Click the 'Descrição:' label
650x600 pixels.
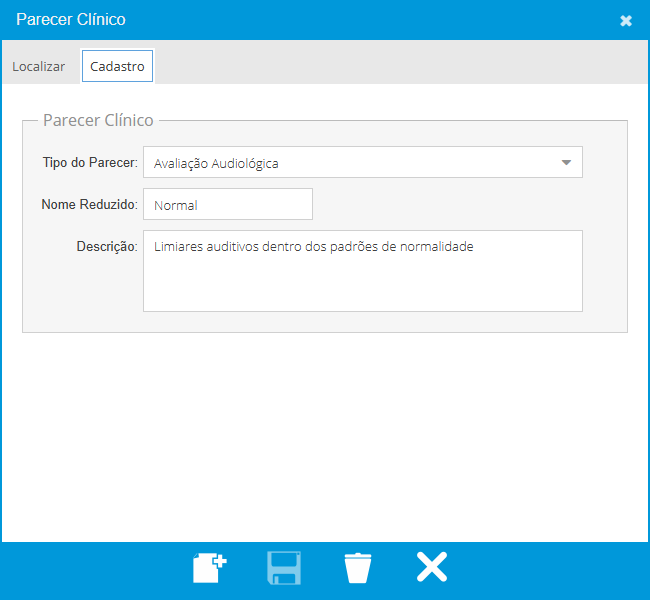pos(106,246)
